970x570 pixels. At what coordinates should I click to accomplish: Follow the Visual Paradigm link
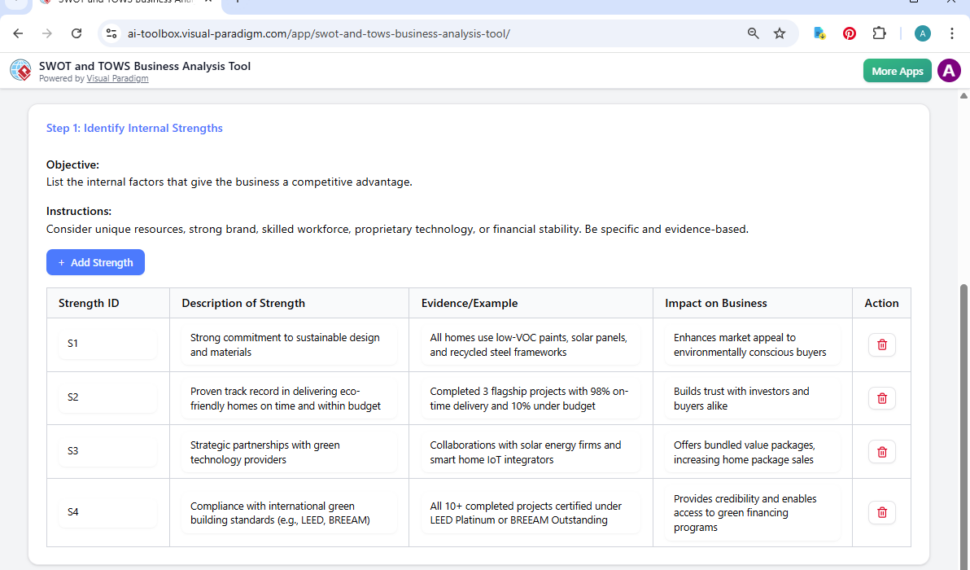pos(117,79)
